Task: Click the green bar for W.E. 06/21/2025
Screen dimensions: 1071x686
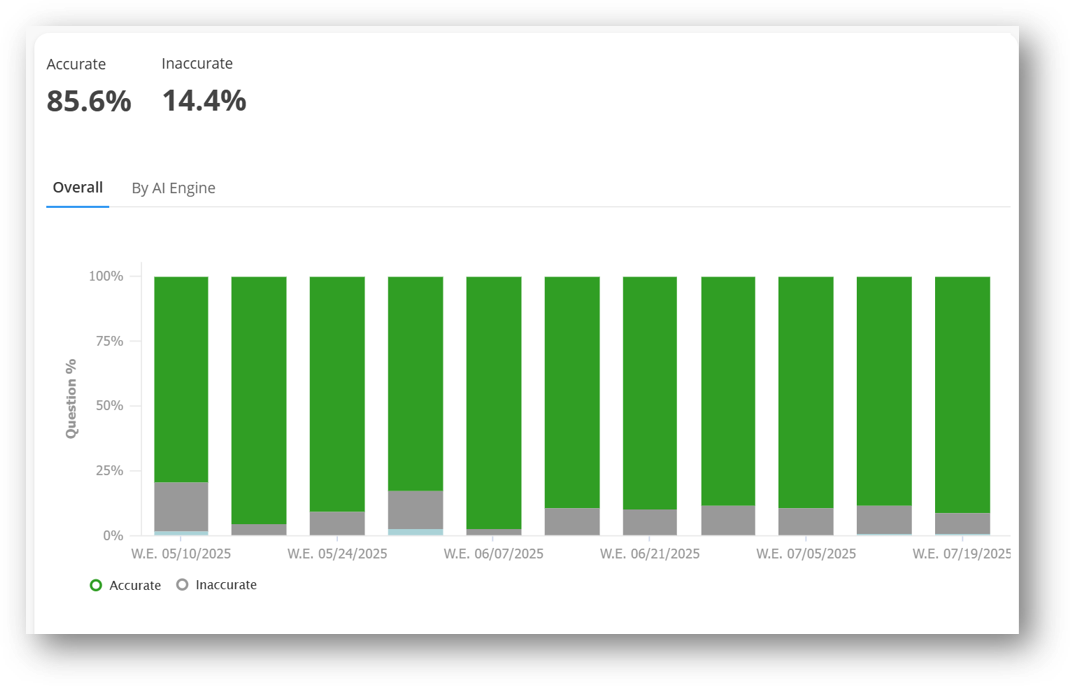Action: point(650,392)
